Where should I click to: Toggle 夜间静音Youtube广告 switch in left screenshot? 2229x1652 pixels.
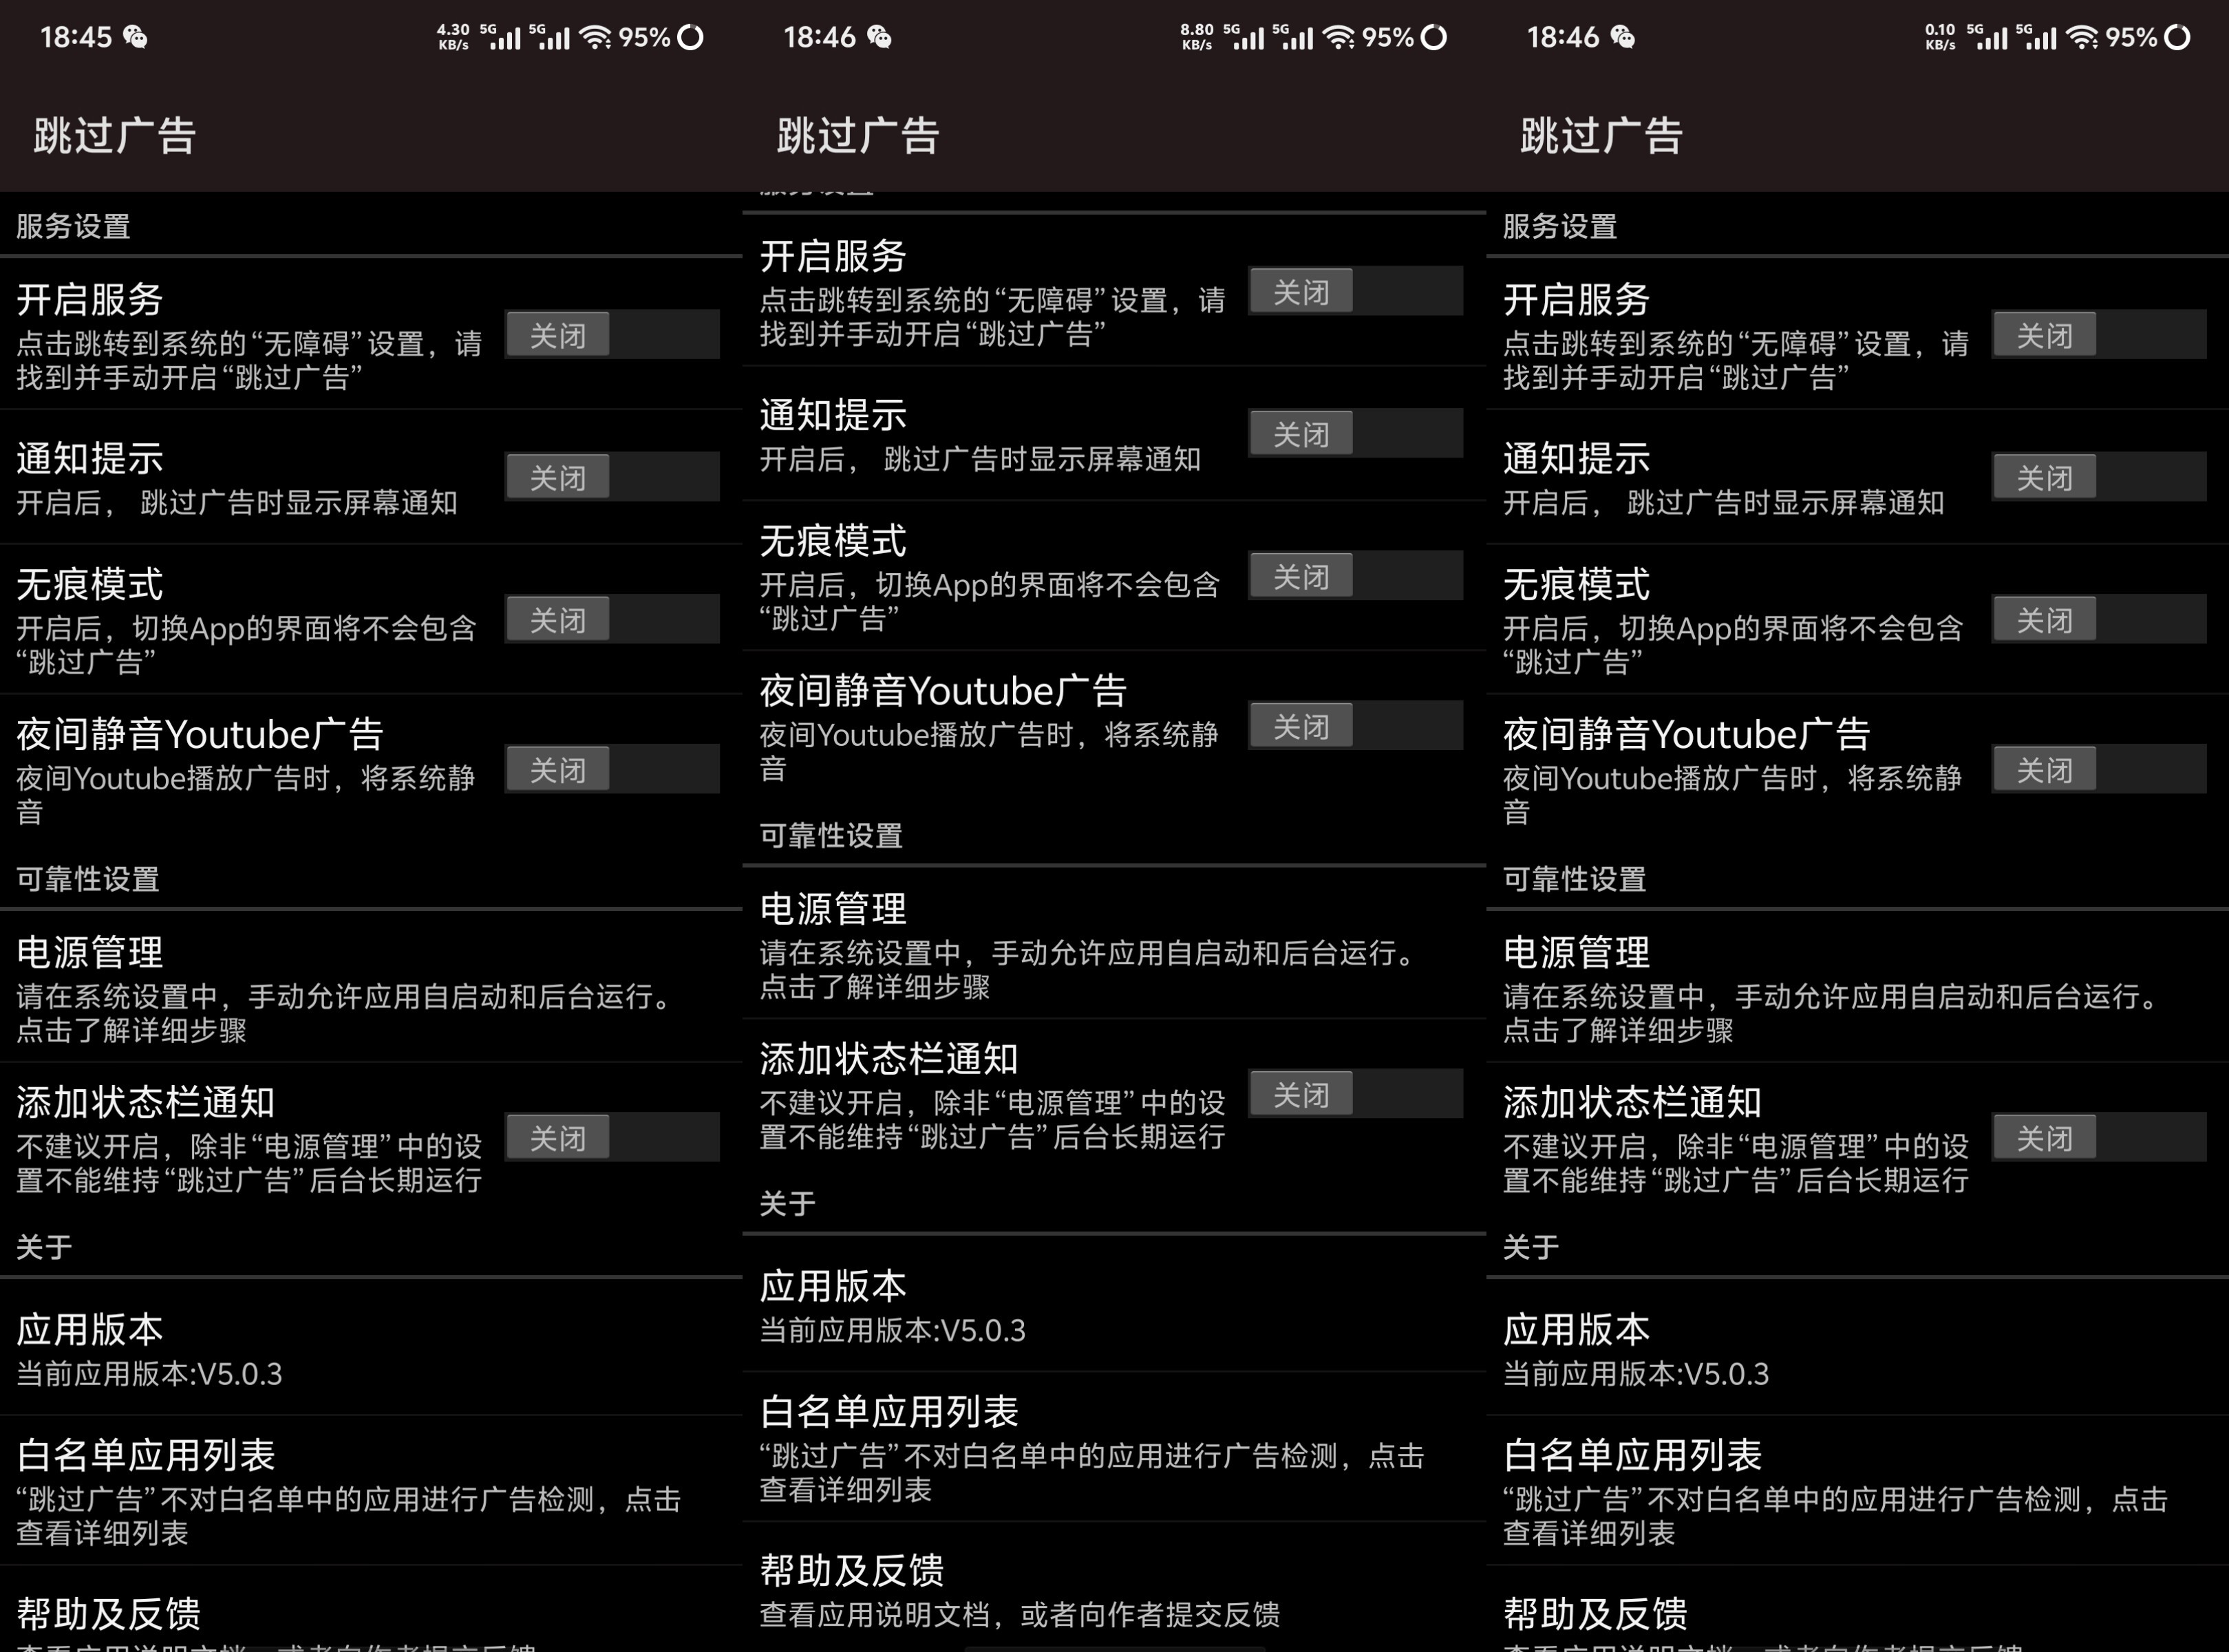(x=612, y=770)
